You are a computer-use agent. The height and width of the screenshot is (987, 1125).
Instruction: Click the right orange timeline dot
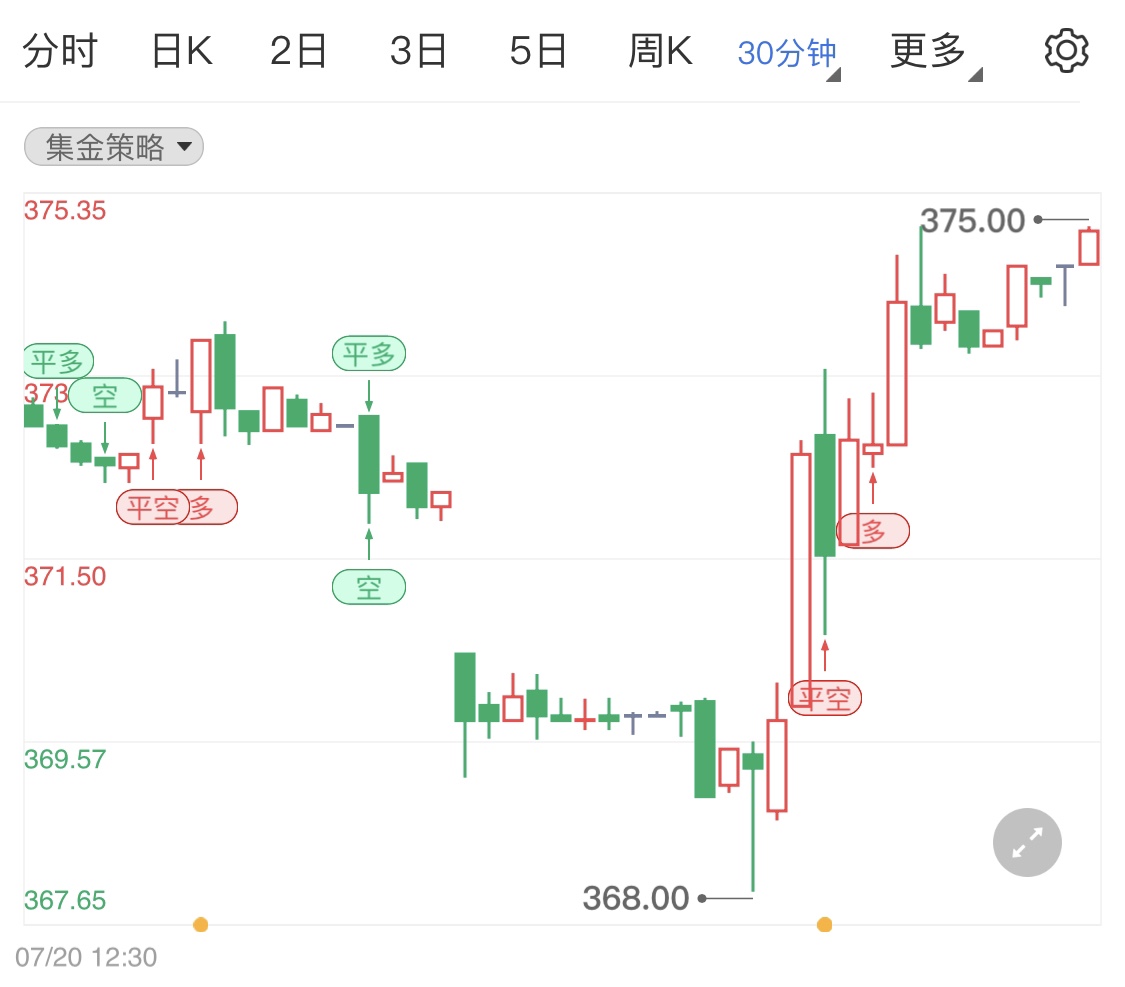coord(824,924)
